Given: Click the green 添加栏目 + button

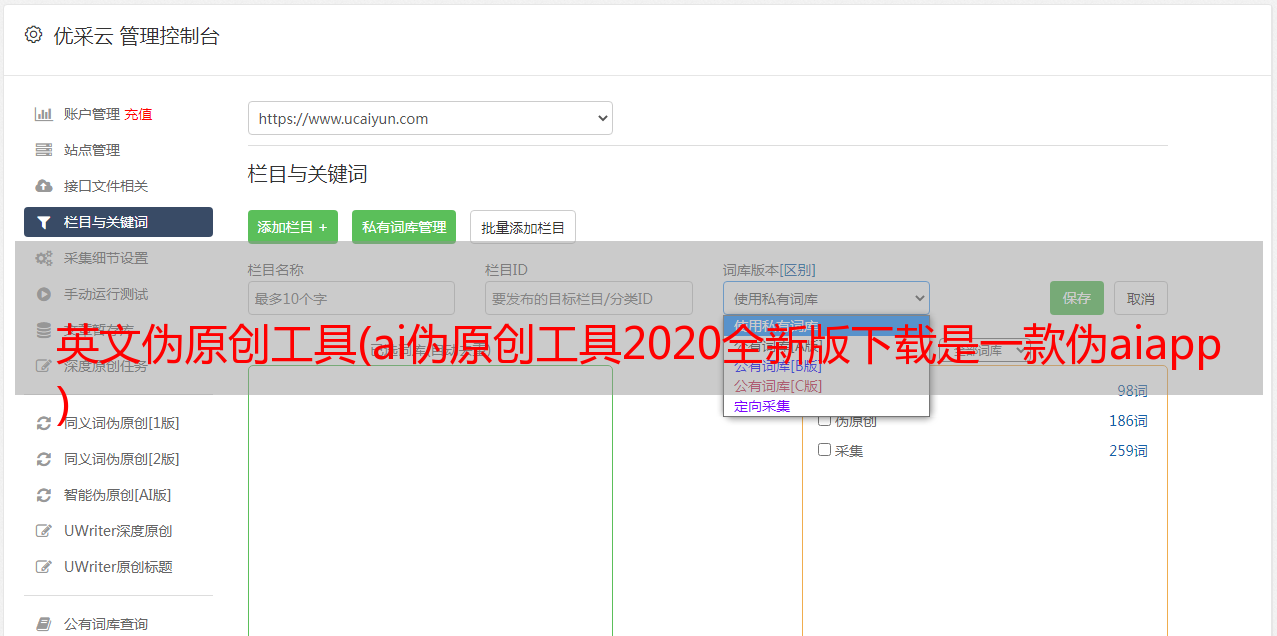Looking at the screenshot, I should coord(293,227).
